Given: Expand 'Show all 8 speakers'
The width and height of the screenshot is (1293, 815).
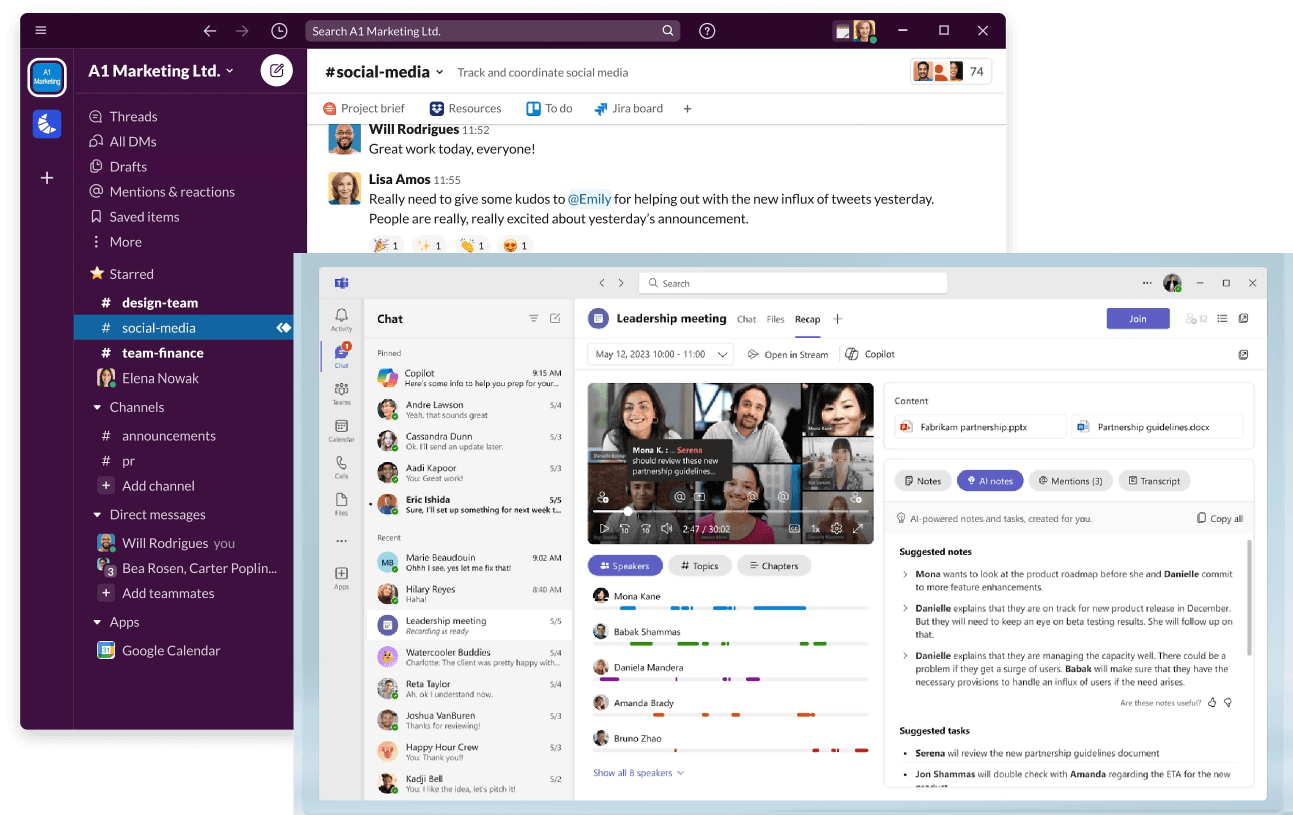Looking at the screenshot, I should click(638, 773).
